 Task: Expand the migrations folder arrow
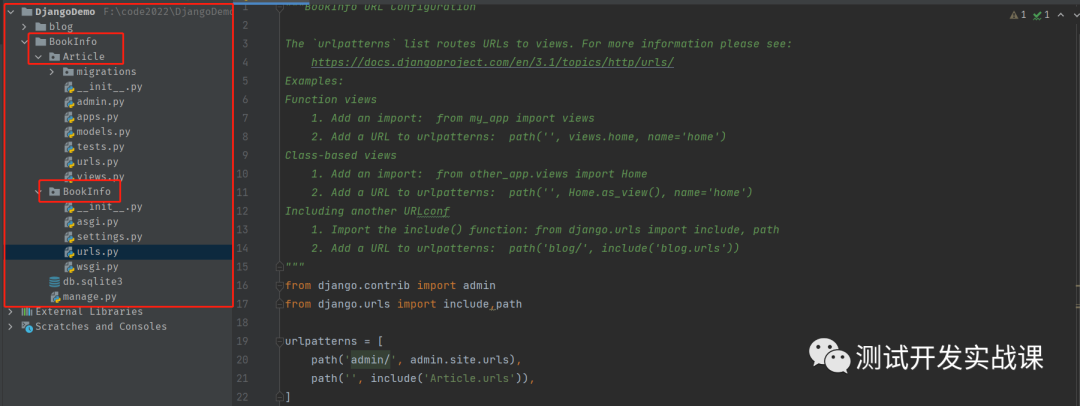click(53, 72)
